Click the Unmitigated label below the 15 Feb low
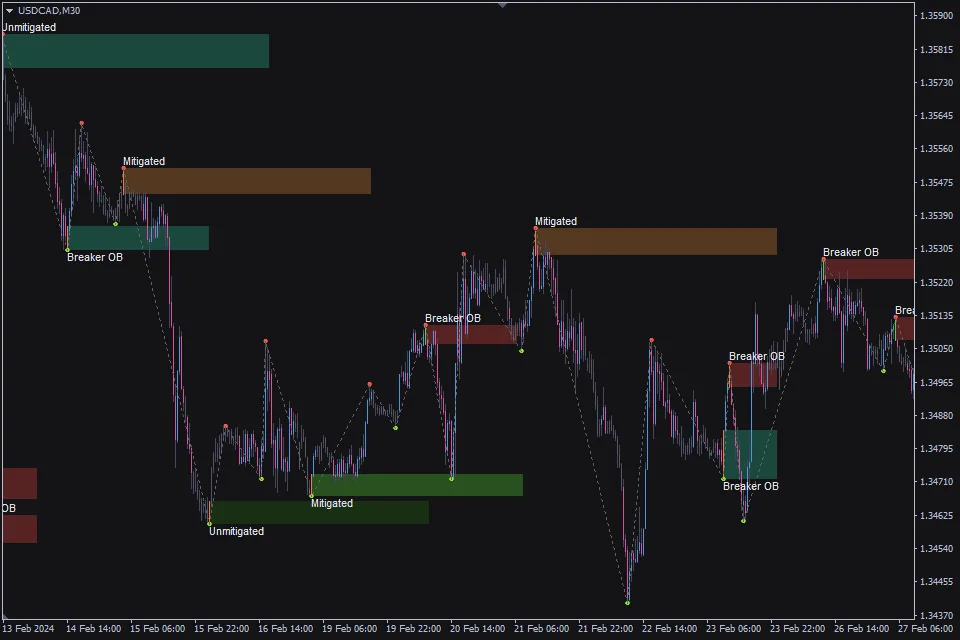The height and width of the screenshot is (640, 960). pyautogui.click(x=236, y=532)
